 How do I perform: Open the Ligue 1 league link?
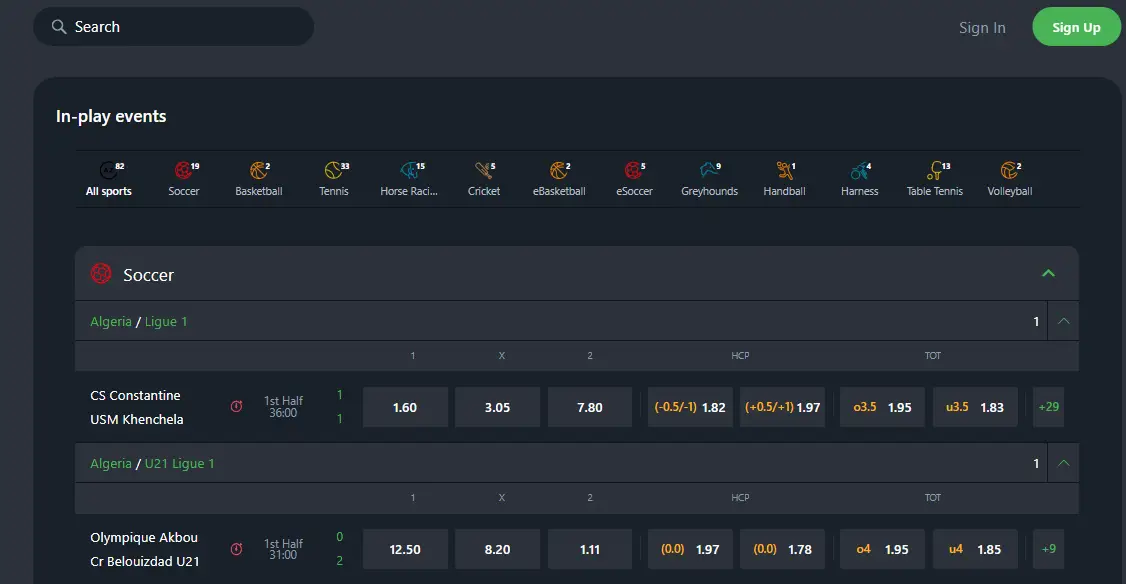pyautogui.click(x=166, y=322)
